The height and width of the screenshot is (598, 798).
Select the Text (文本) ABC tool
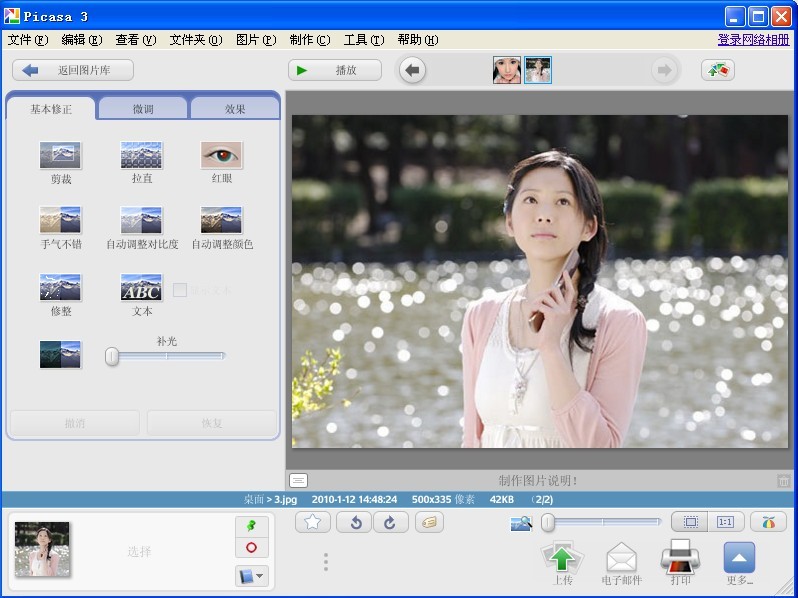point(141,288)
